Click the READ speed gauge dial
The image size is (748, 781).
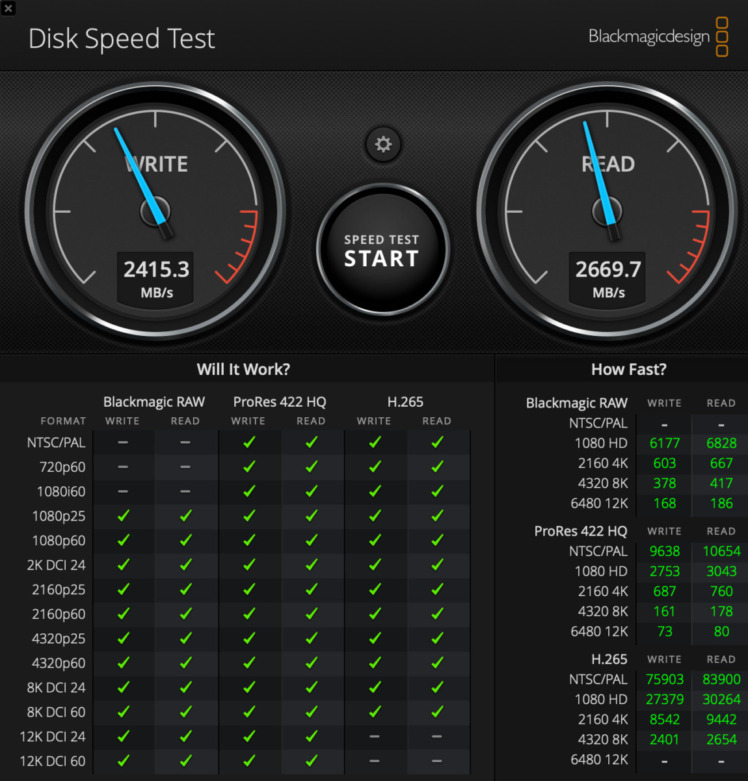607,211
